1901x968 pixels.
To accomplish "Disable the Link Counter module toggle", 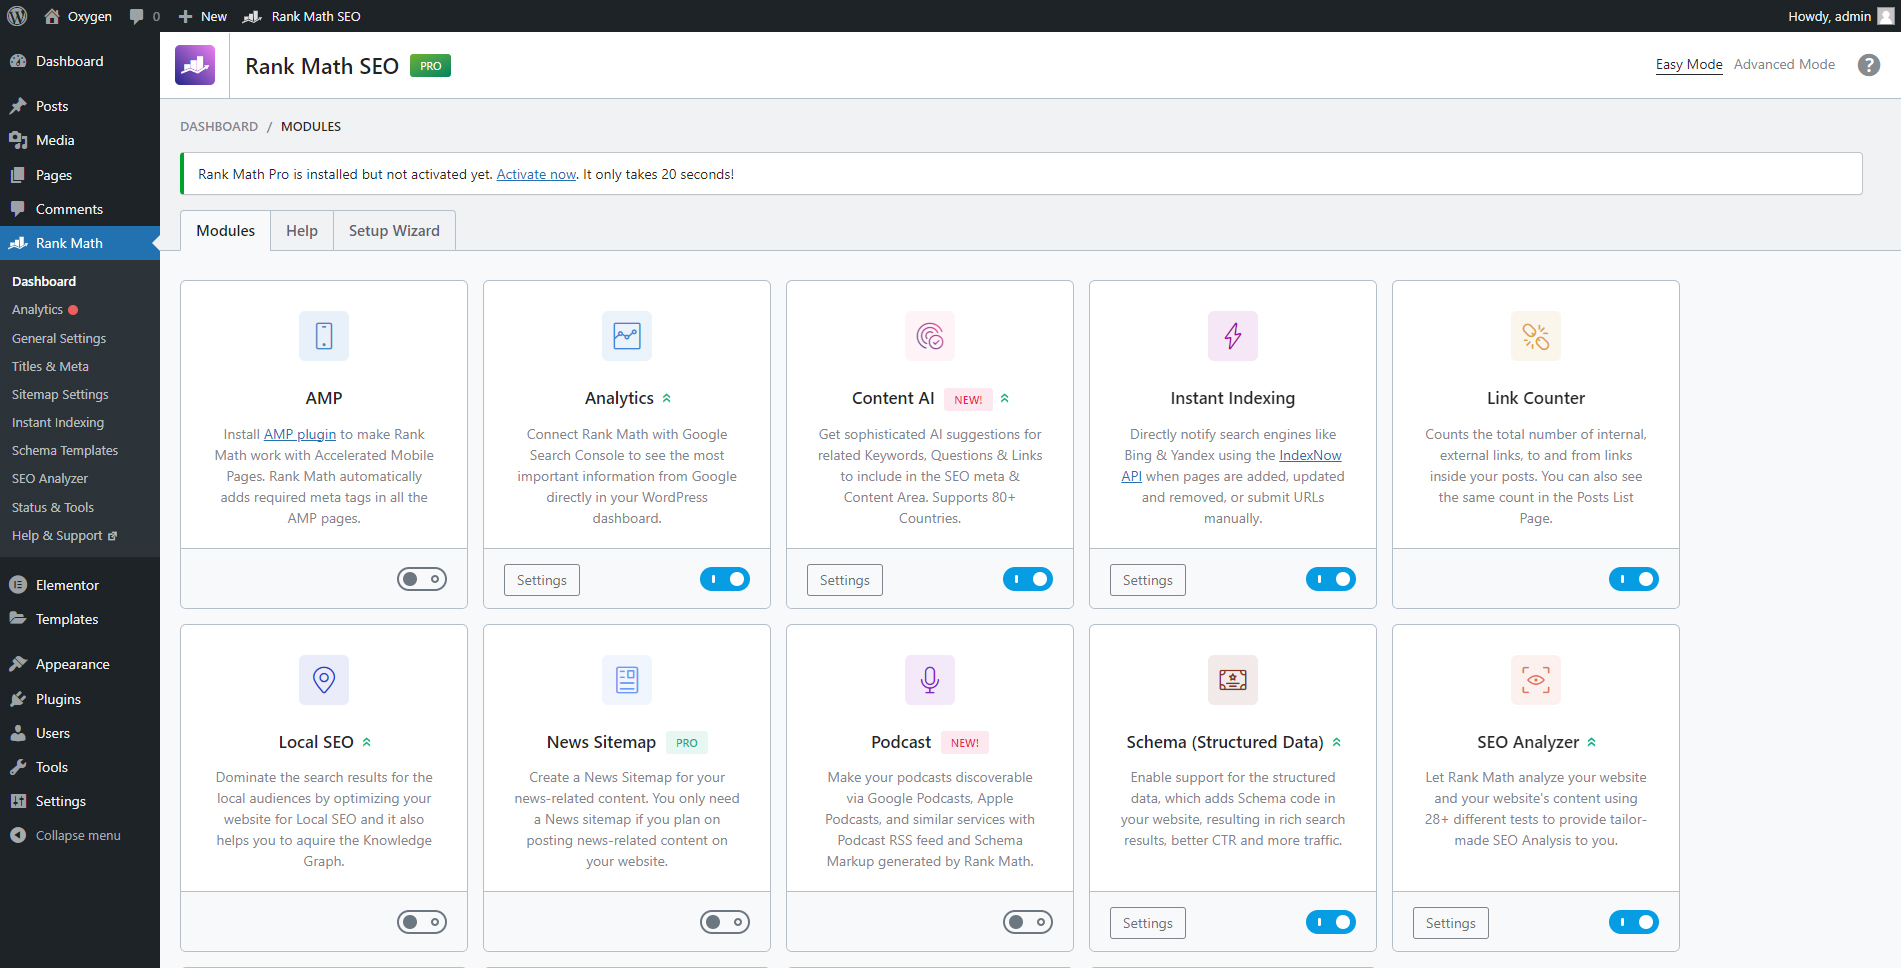I will pyautogui.click(x=1633, y=579).
